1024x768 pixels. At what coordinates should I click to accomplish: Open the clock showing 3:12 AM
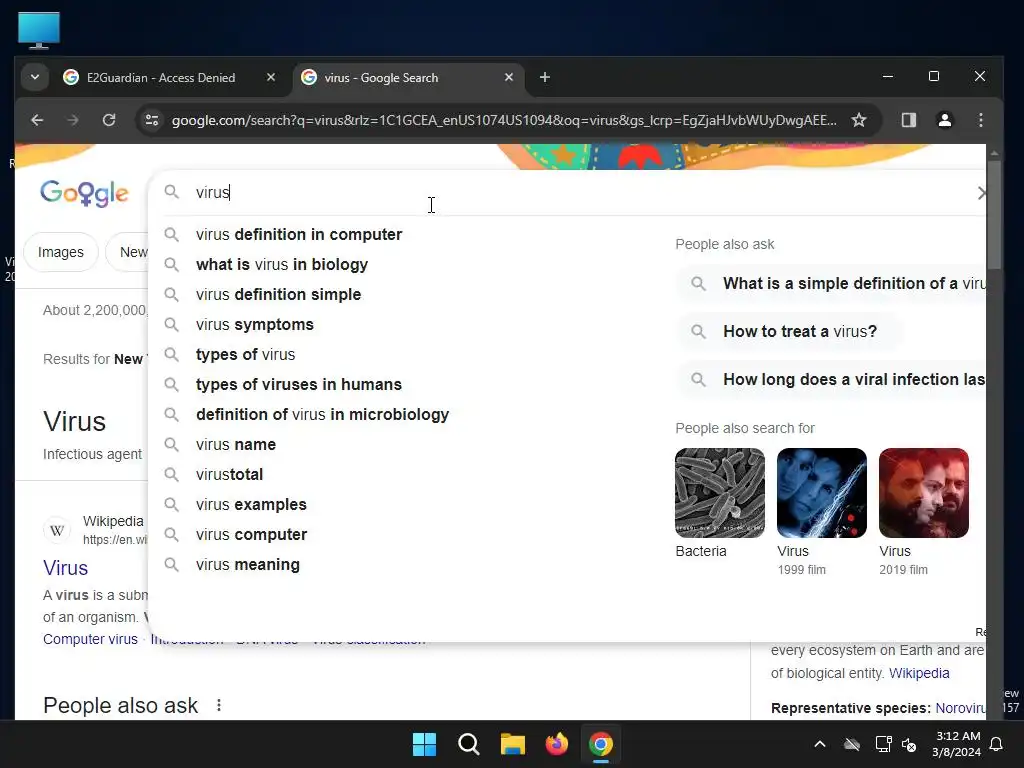click(x=956, y=744)
